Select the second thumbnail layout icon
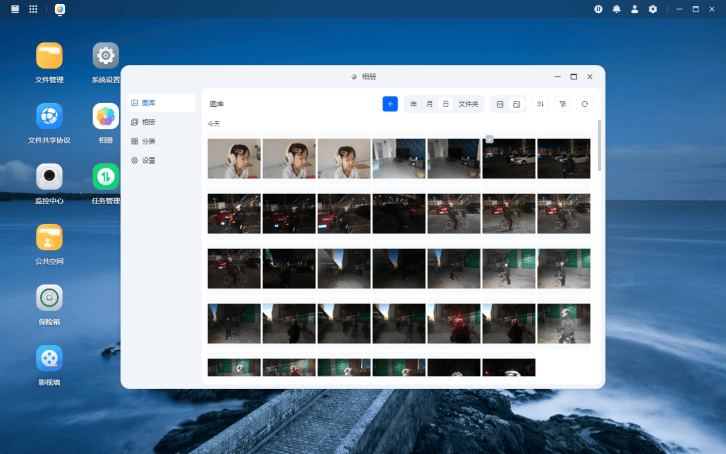This screenshot has width=726, height=454. 516,104
